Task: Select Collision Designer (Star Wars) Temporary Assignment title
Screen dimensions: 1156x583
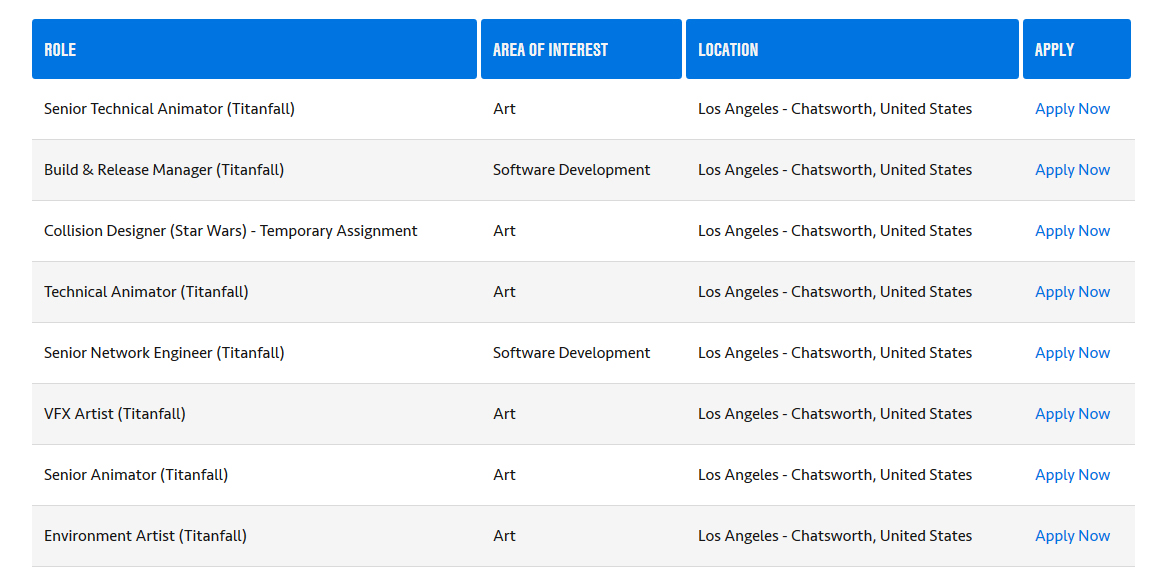Action: click(x=230, y=231)
